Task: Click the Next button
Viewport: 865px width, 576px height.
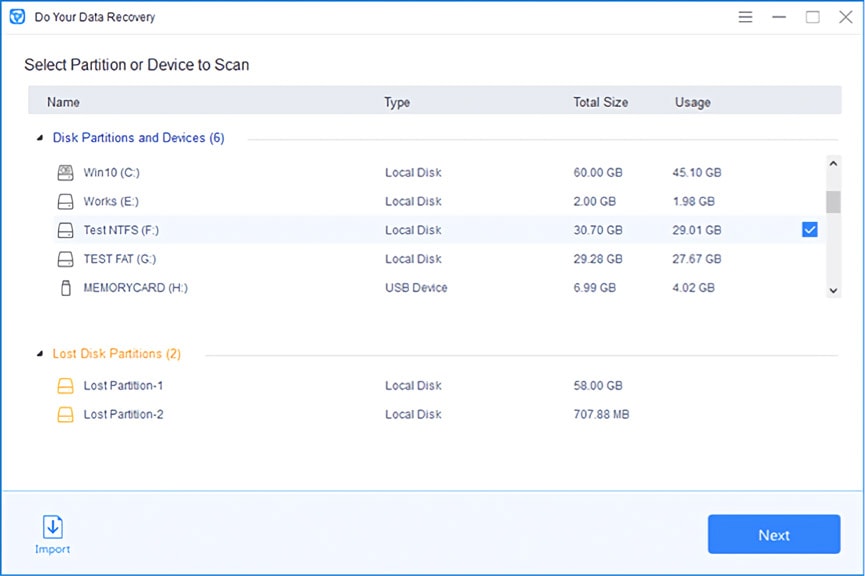Action: pos(773,535)
